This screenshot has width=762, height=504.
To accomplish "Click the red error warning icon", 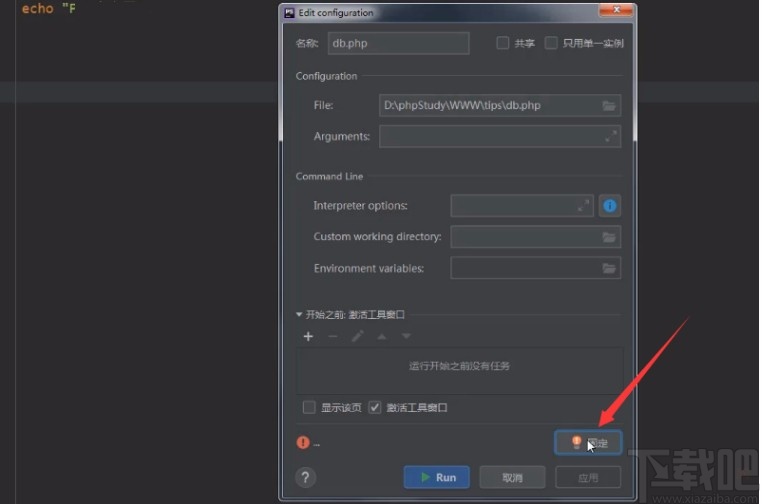I will [x=303, y=443].
